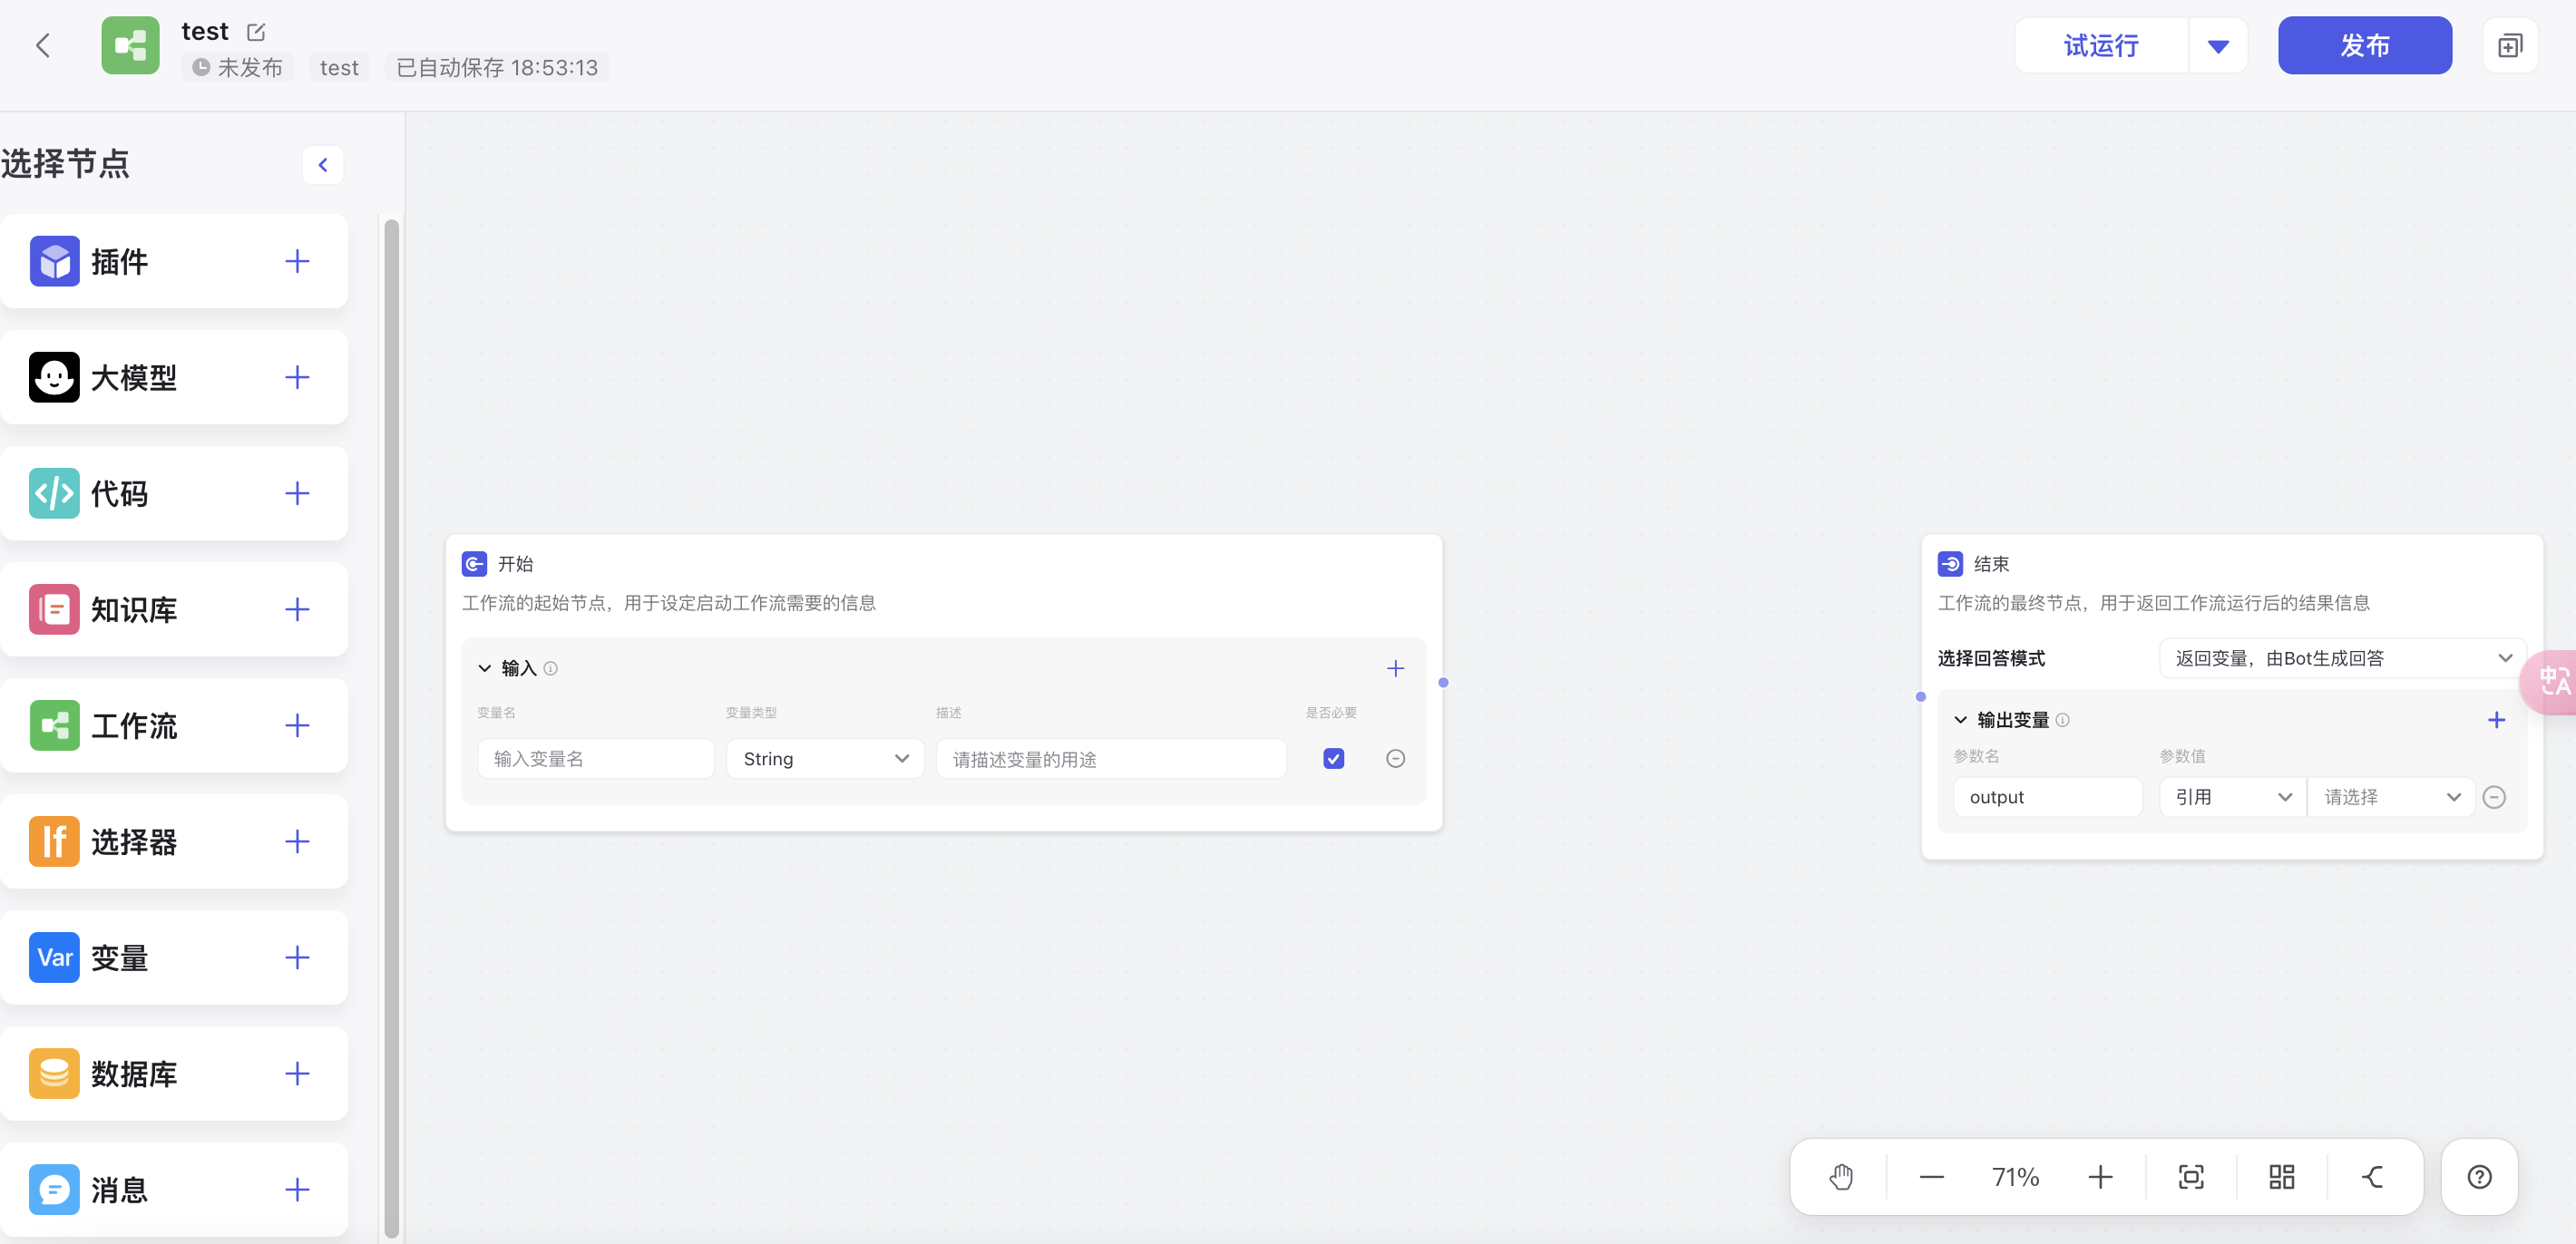Add a 插件 plugin node

point(297,261)
